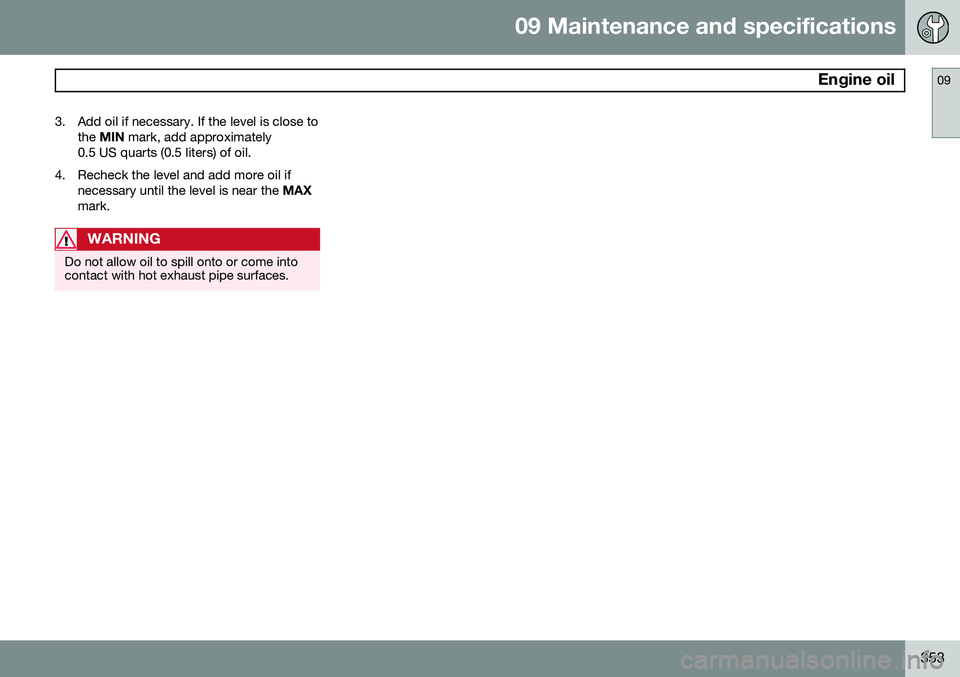Click 'contact with hot exhaust pipe surfaces' line
This screenshot has width=960, height=677.
click(x=176, y=275)
